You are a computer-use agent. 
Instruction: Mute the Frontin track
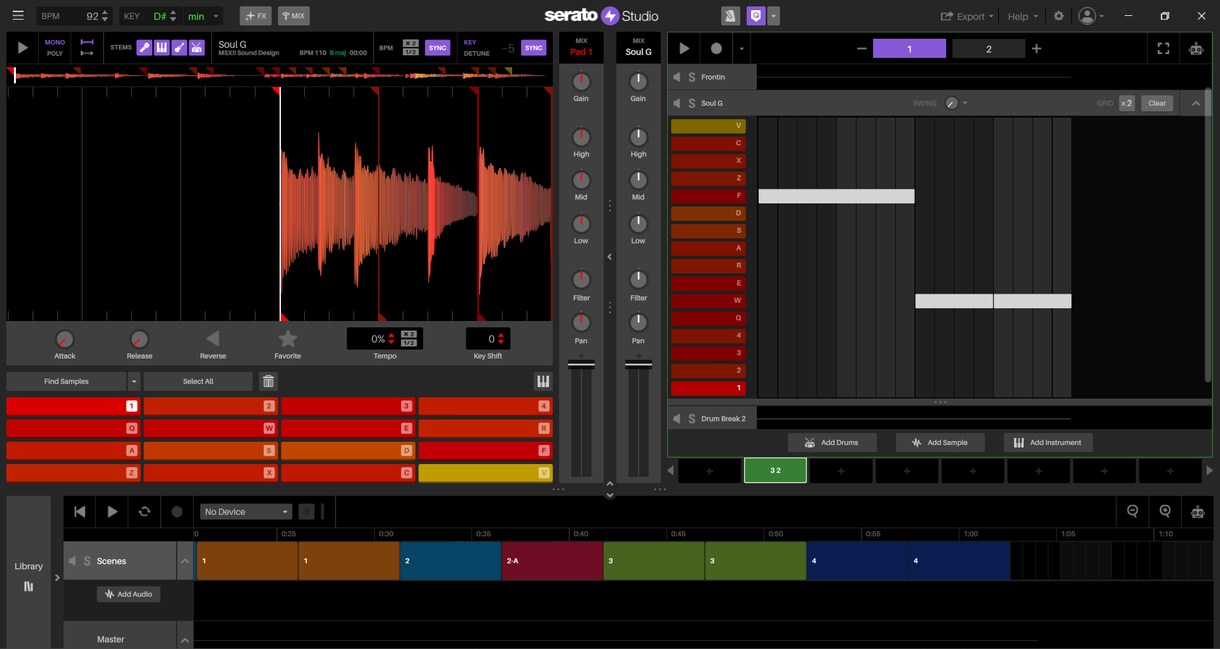[677, 77]
